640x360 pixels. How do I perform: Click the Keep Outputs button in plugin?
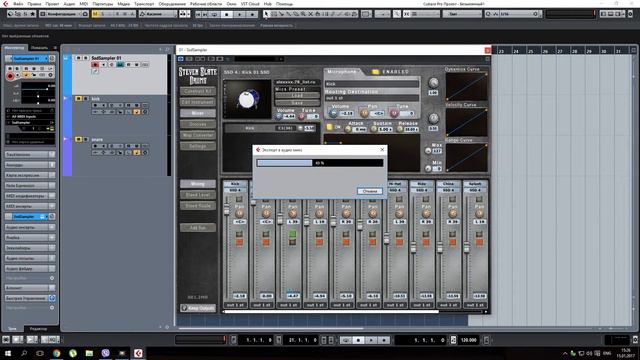click(x=198, y=308)
